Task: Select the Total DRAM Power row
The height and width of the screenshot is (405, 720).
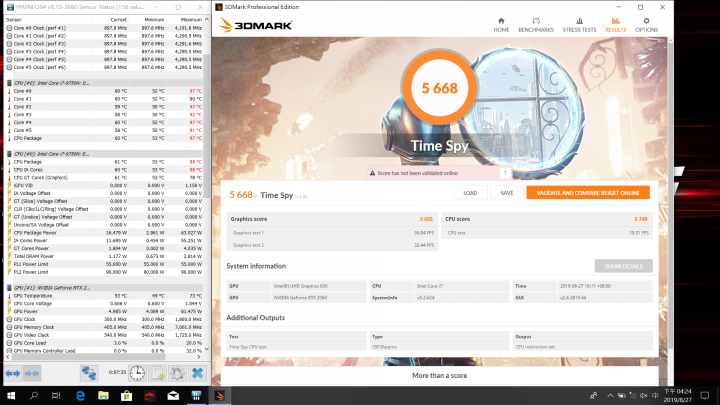Action: click(104, 256)
